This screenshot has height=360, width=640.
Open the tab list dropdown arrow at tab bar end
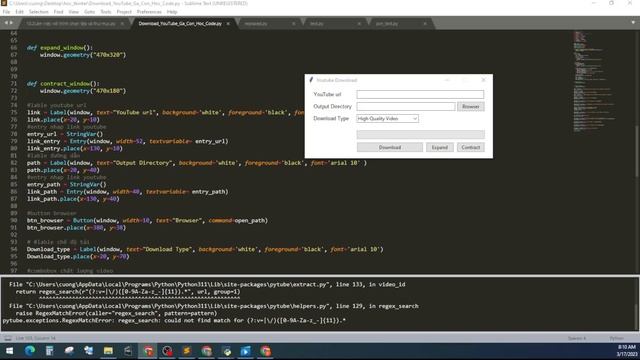633,23
